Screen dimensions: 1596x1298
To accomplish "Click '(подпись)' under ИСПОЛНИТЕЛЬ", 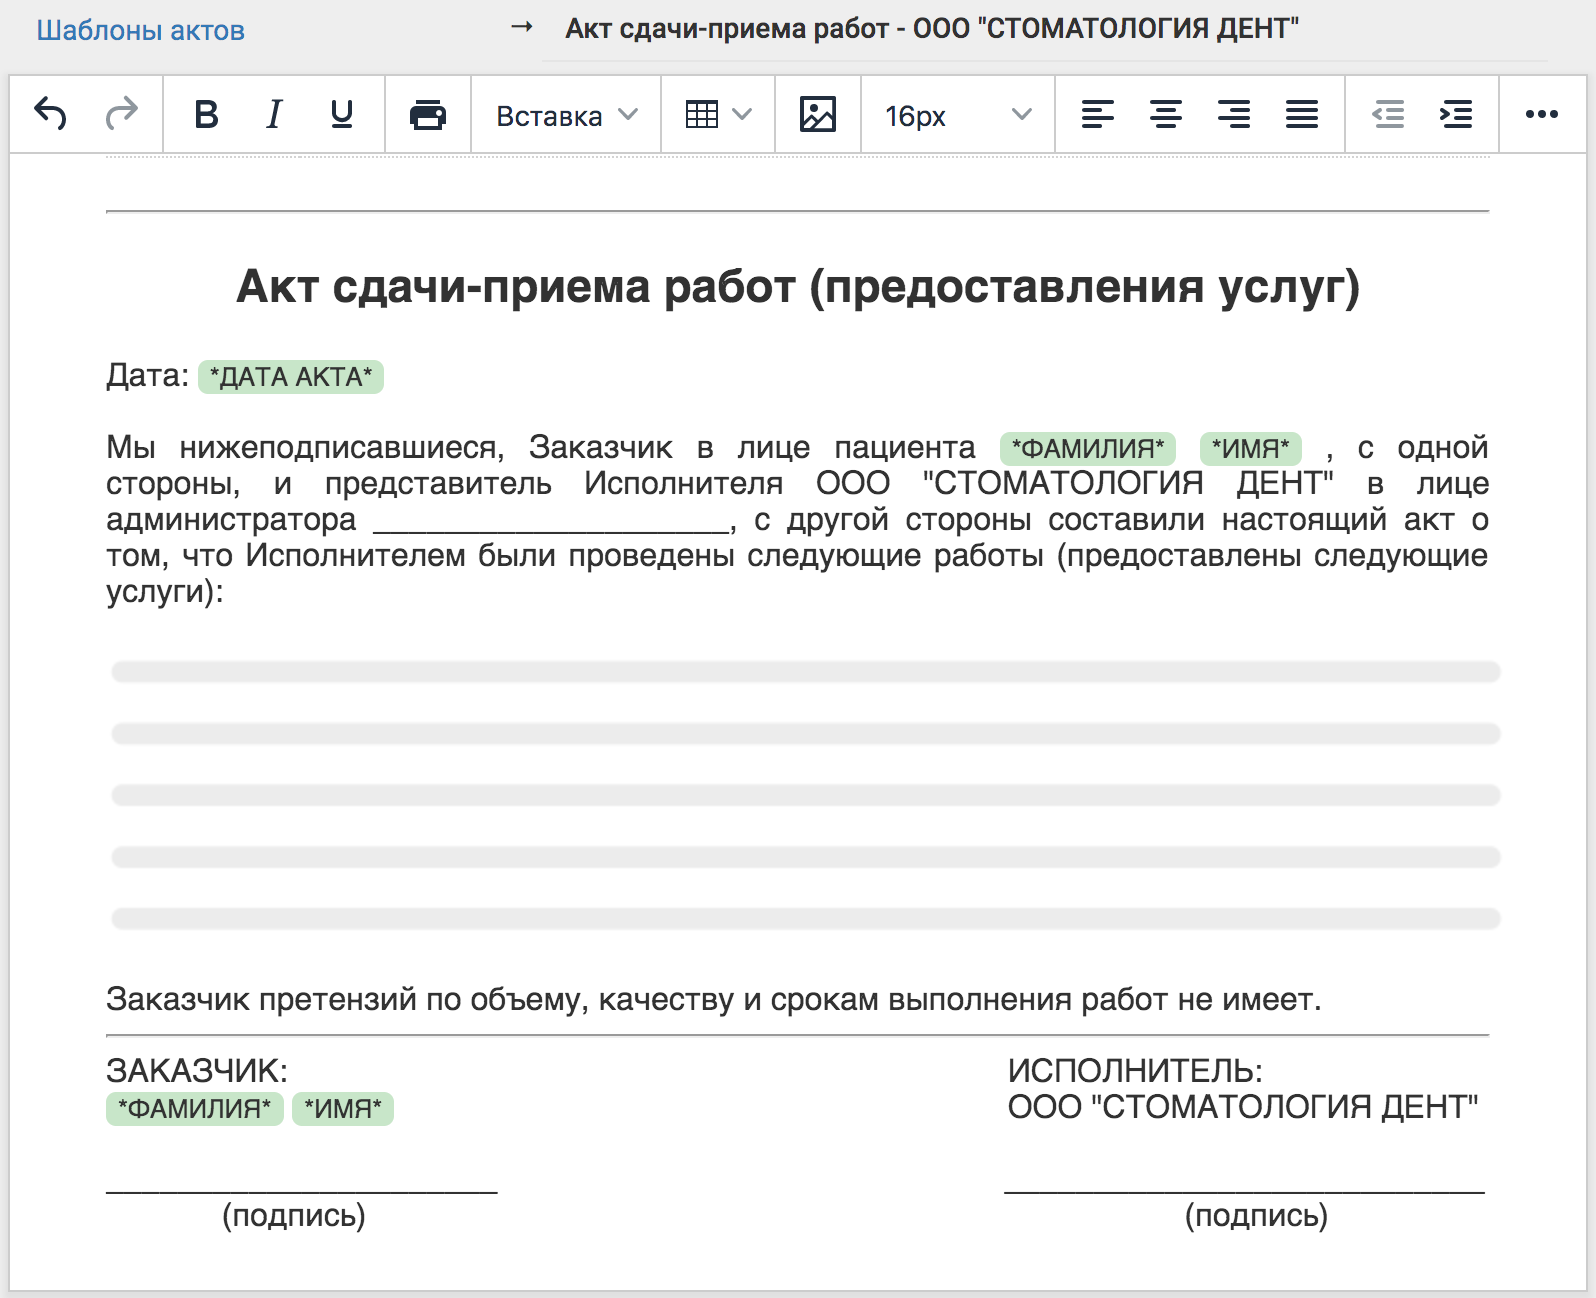I will (1257, 1215).
